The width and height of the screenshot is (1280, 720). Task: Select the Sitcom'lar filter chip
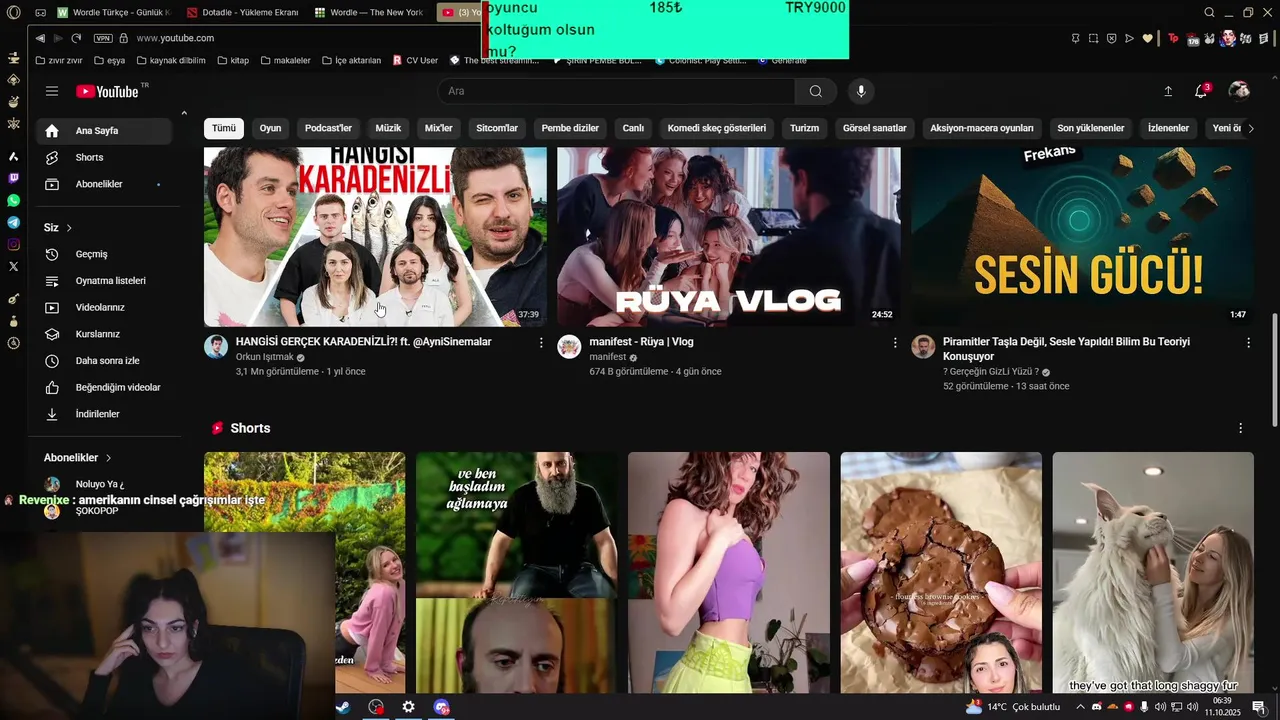click(x=497, y=128)
